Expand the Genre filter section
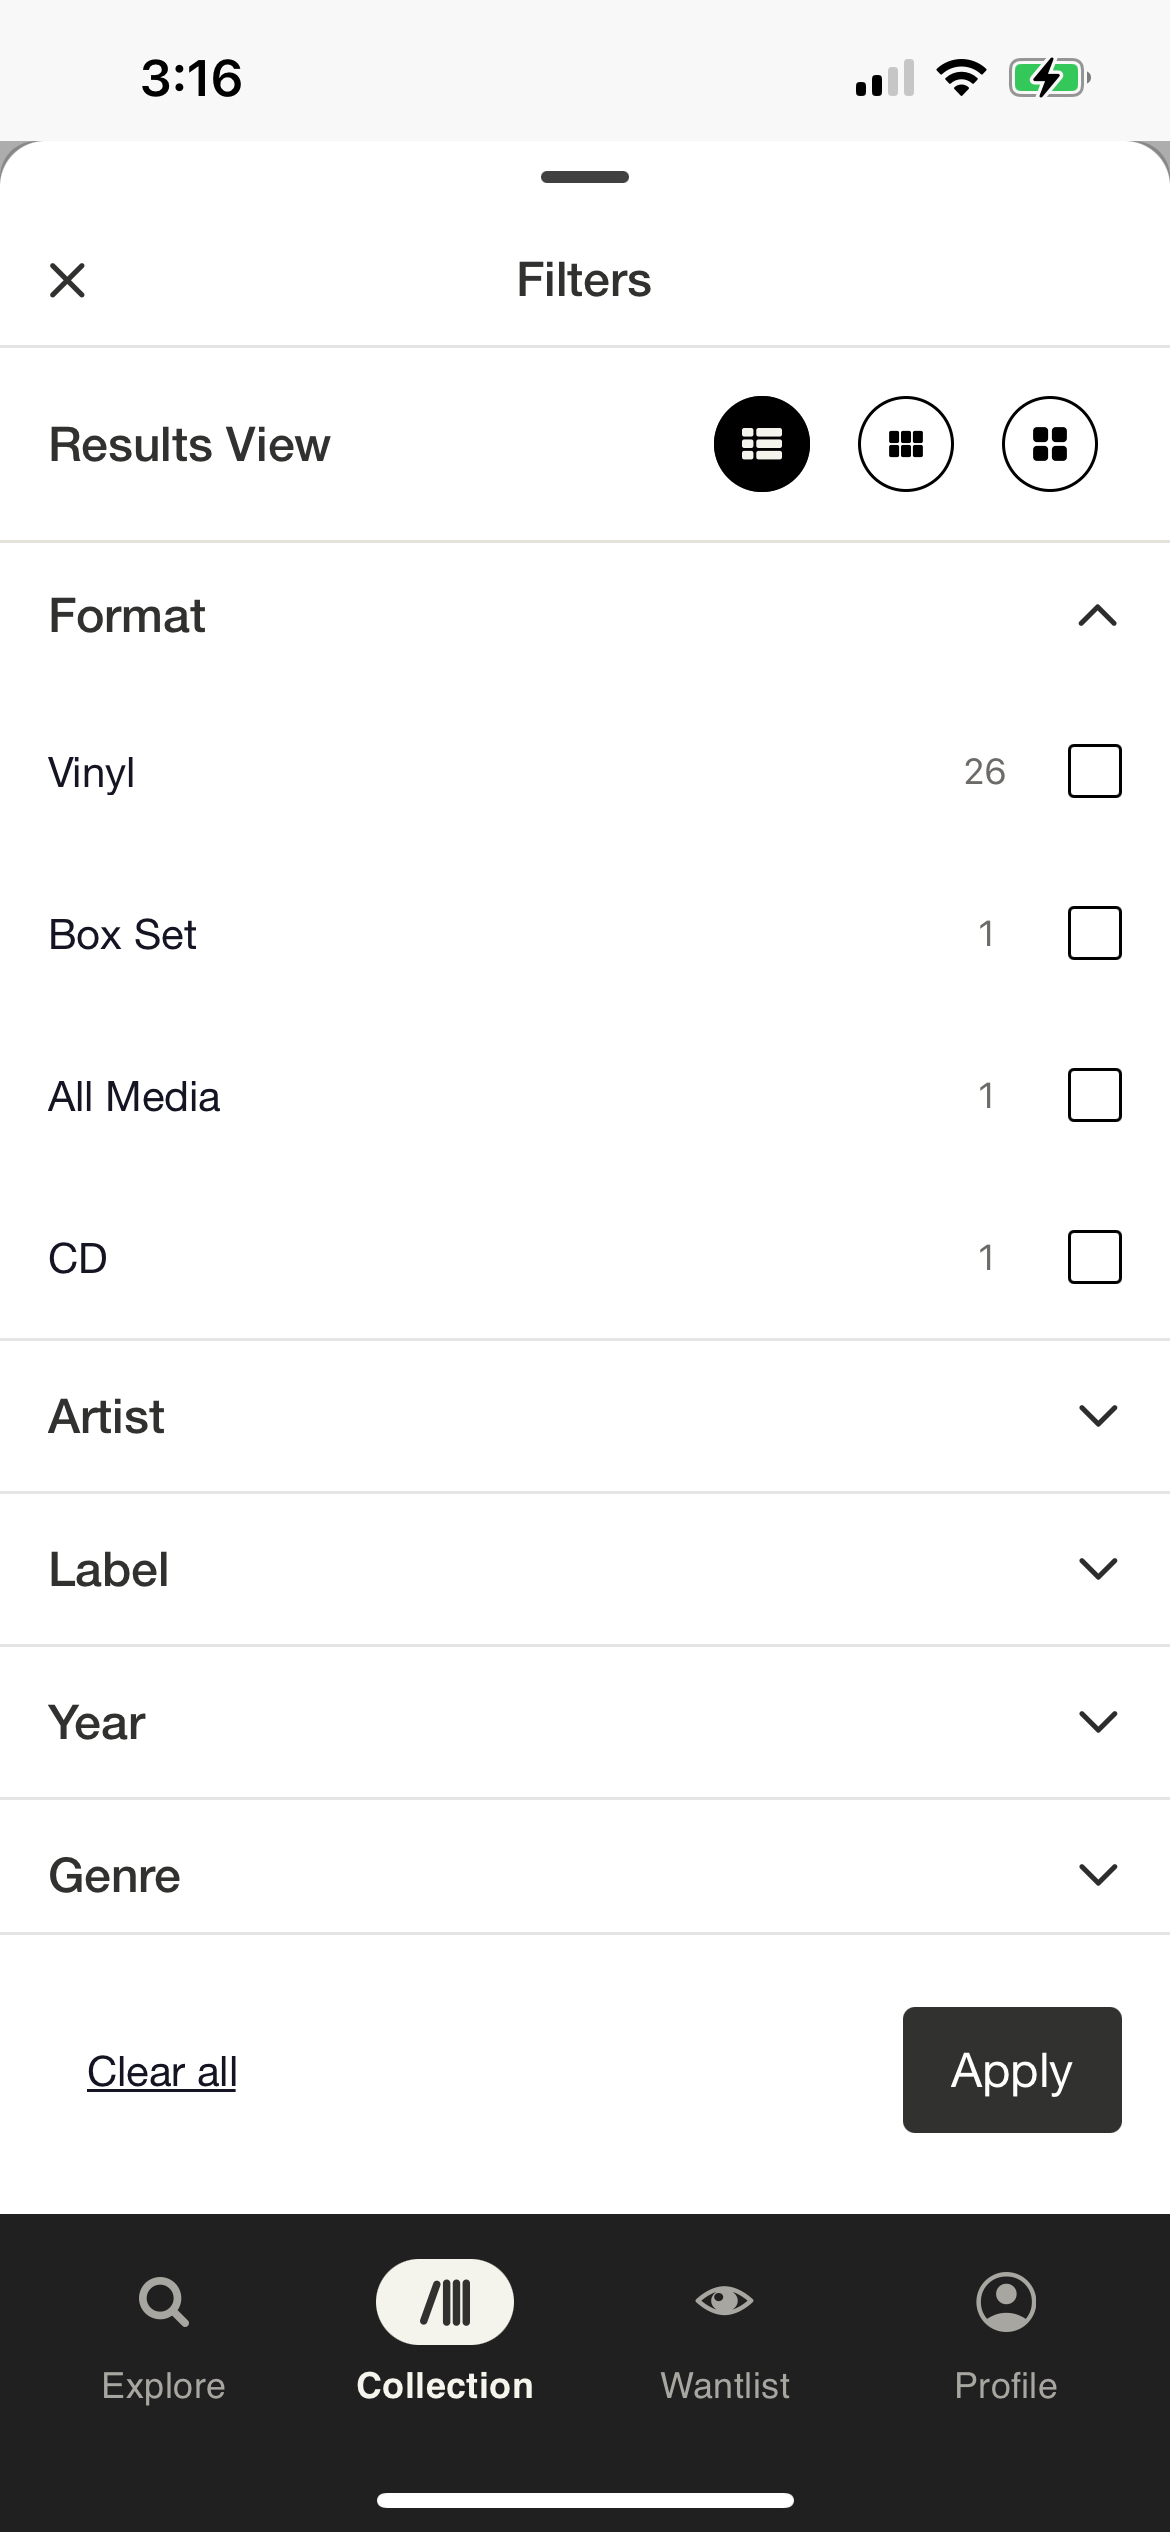Screen dimensions: 1170x2532 tap(1097, 1875)
